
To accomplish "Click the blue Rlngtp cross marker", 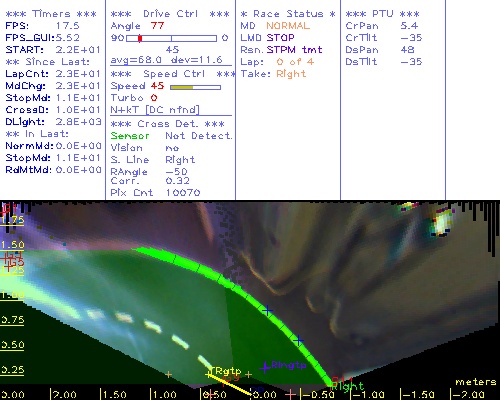I will (265, 367).
